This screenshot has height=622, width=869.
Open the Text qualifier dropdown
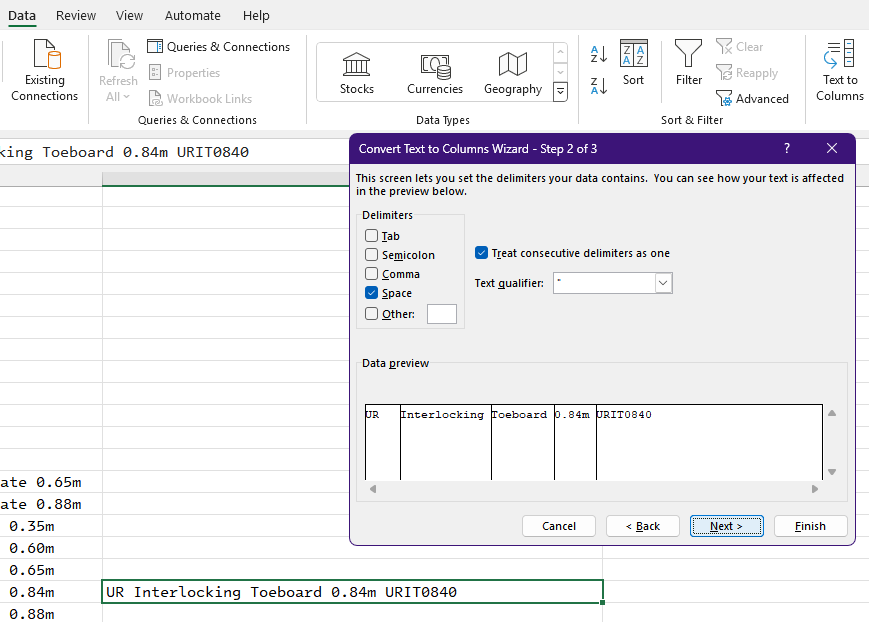coord(663,283)
